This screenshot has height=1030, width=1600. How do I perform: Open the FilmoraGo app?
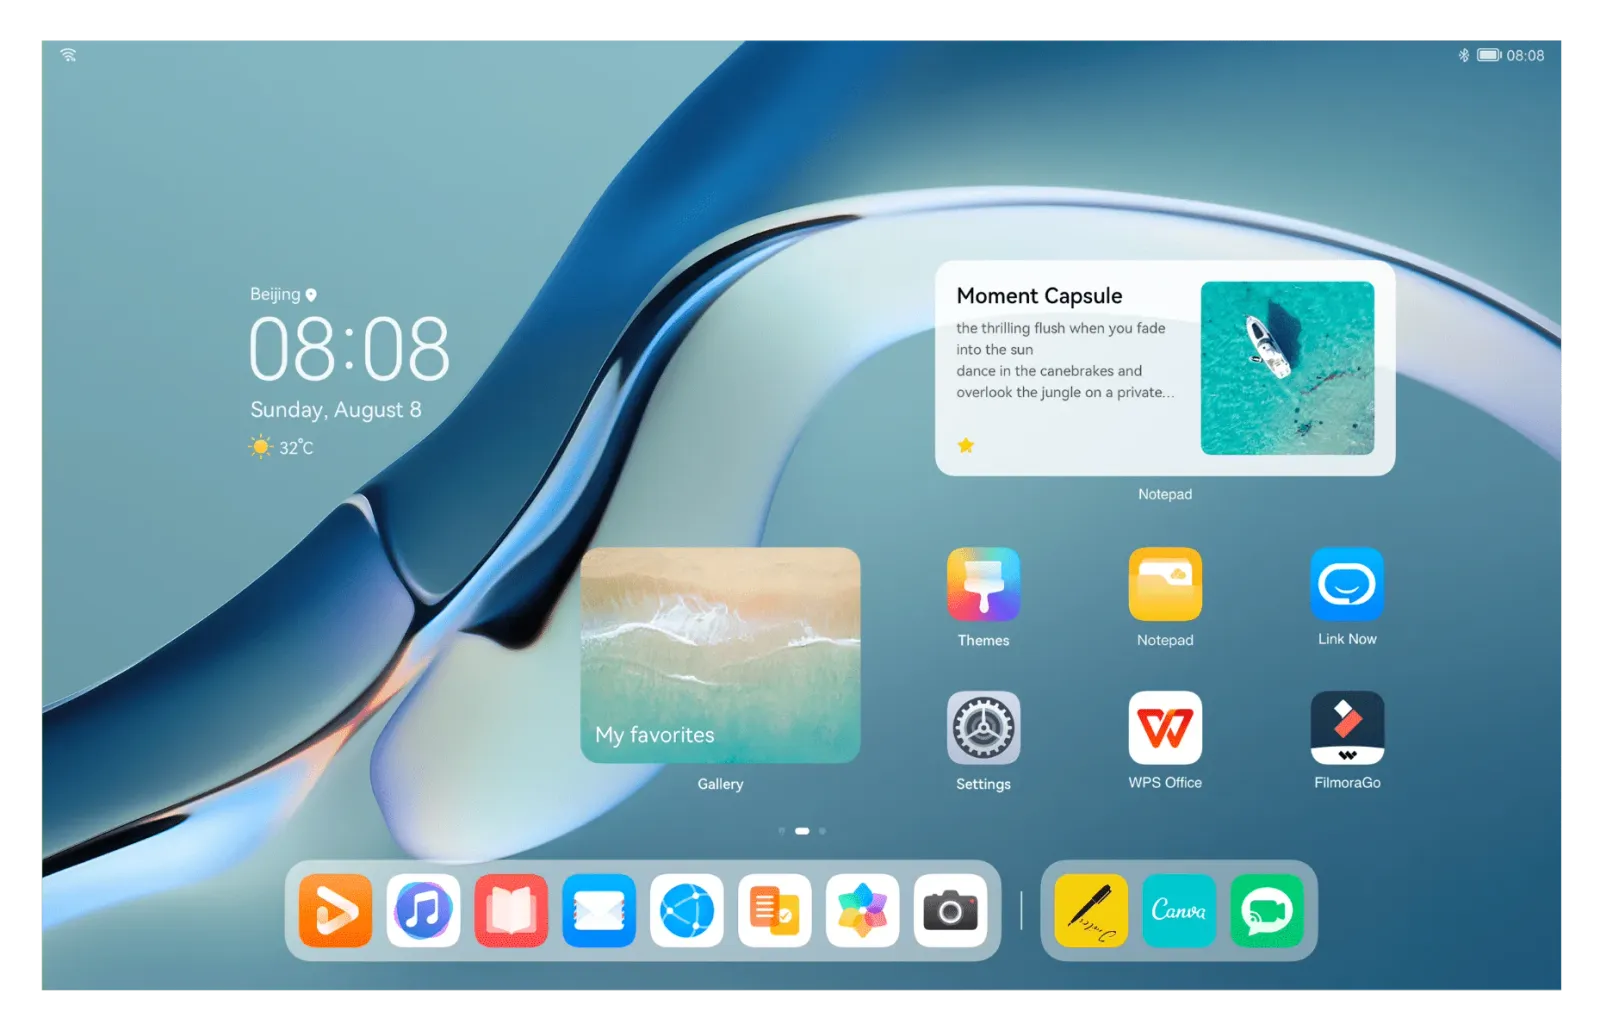pyautogui.click(x=1347, y=728)
